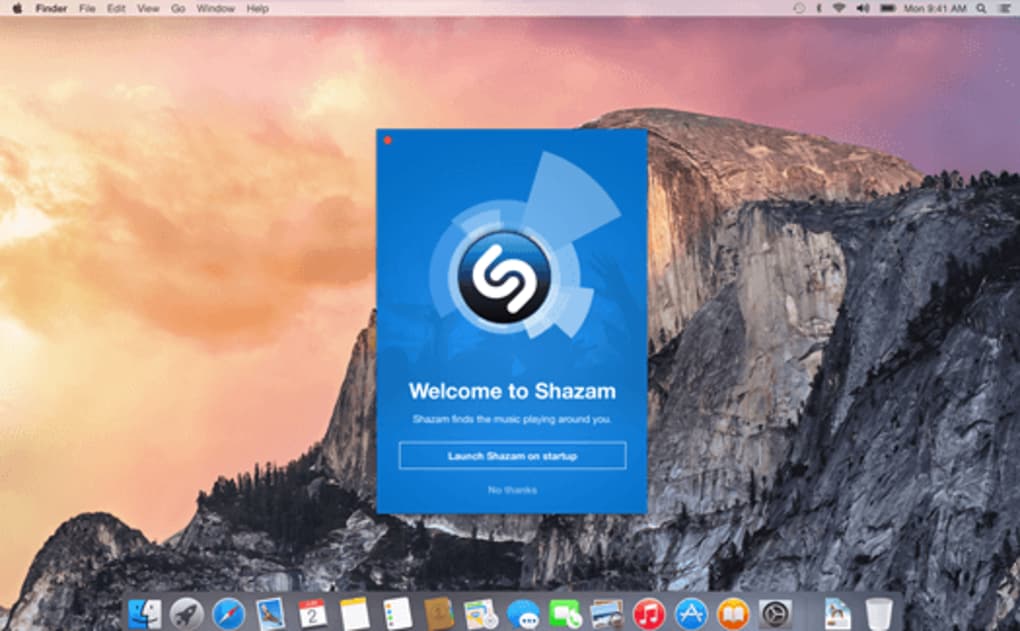Open System Preferences in Dock
1020x631 pixels.
775,613
